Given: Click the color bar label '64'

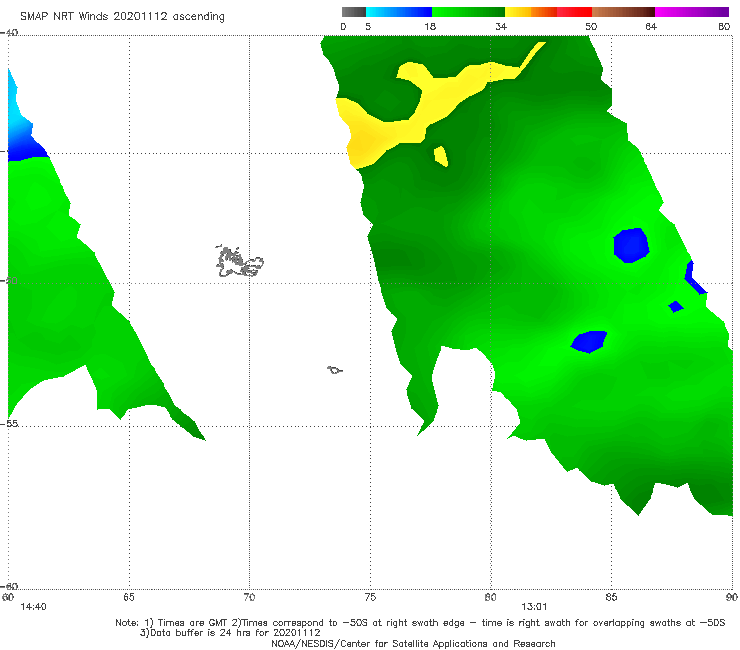Looking at the screenshot, I should (x=651, y=26).
